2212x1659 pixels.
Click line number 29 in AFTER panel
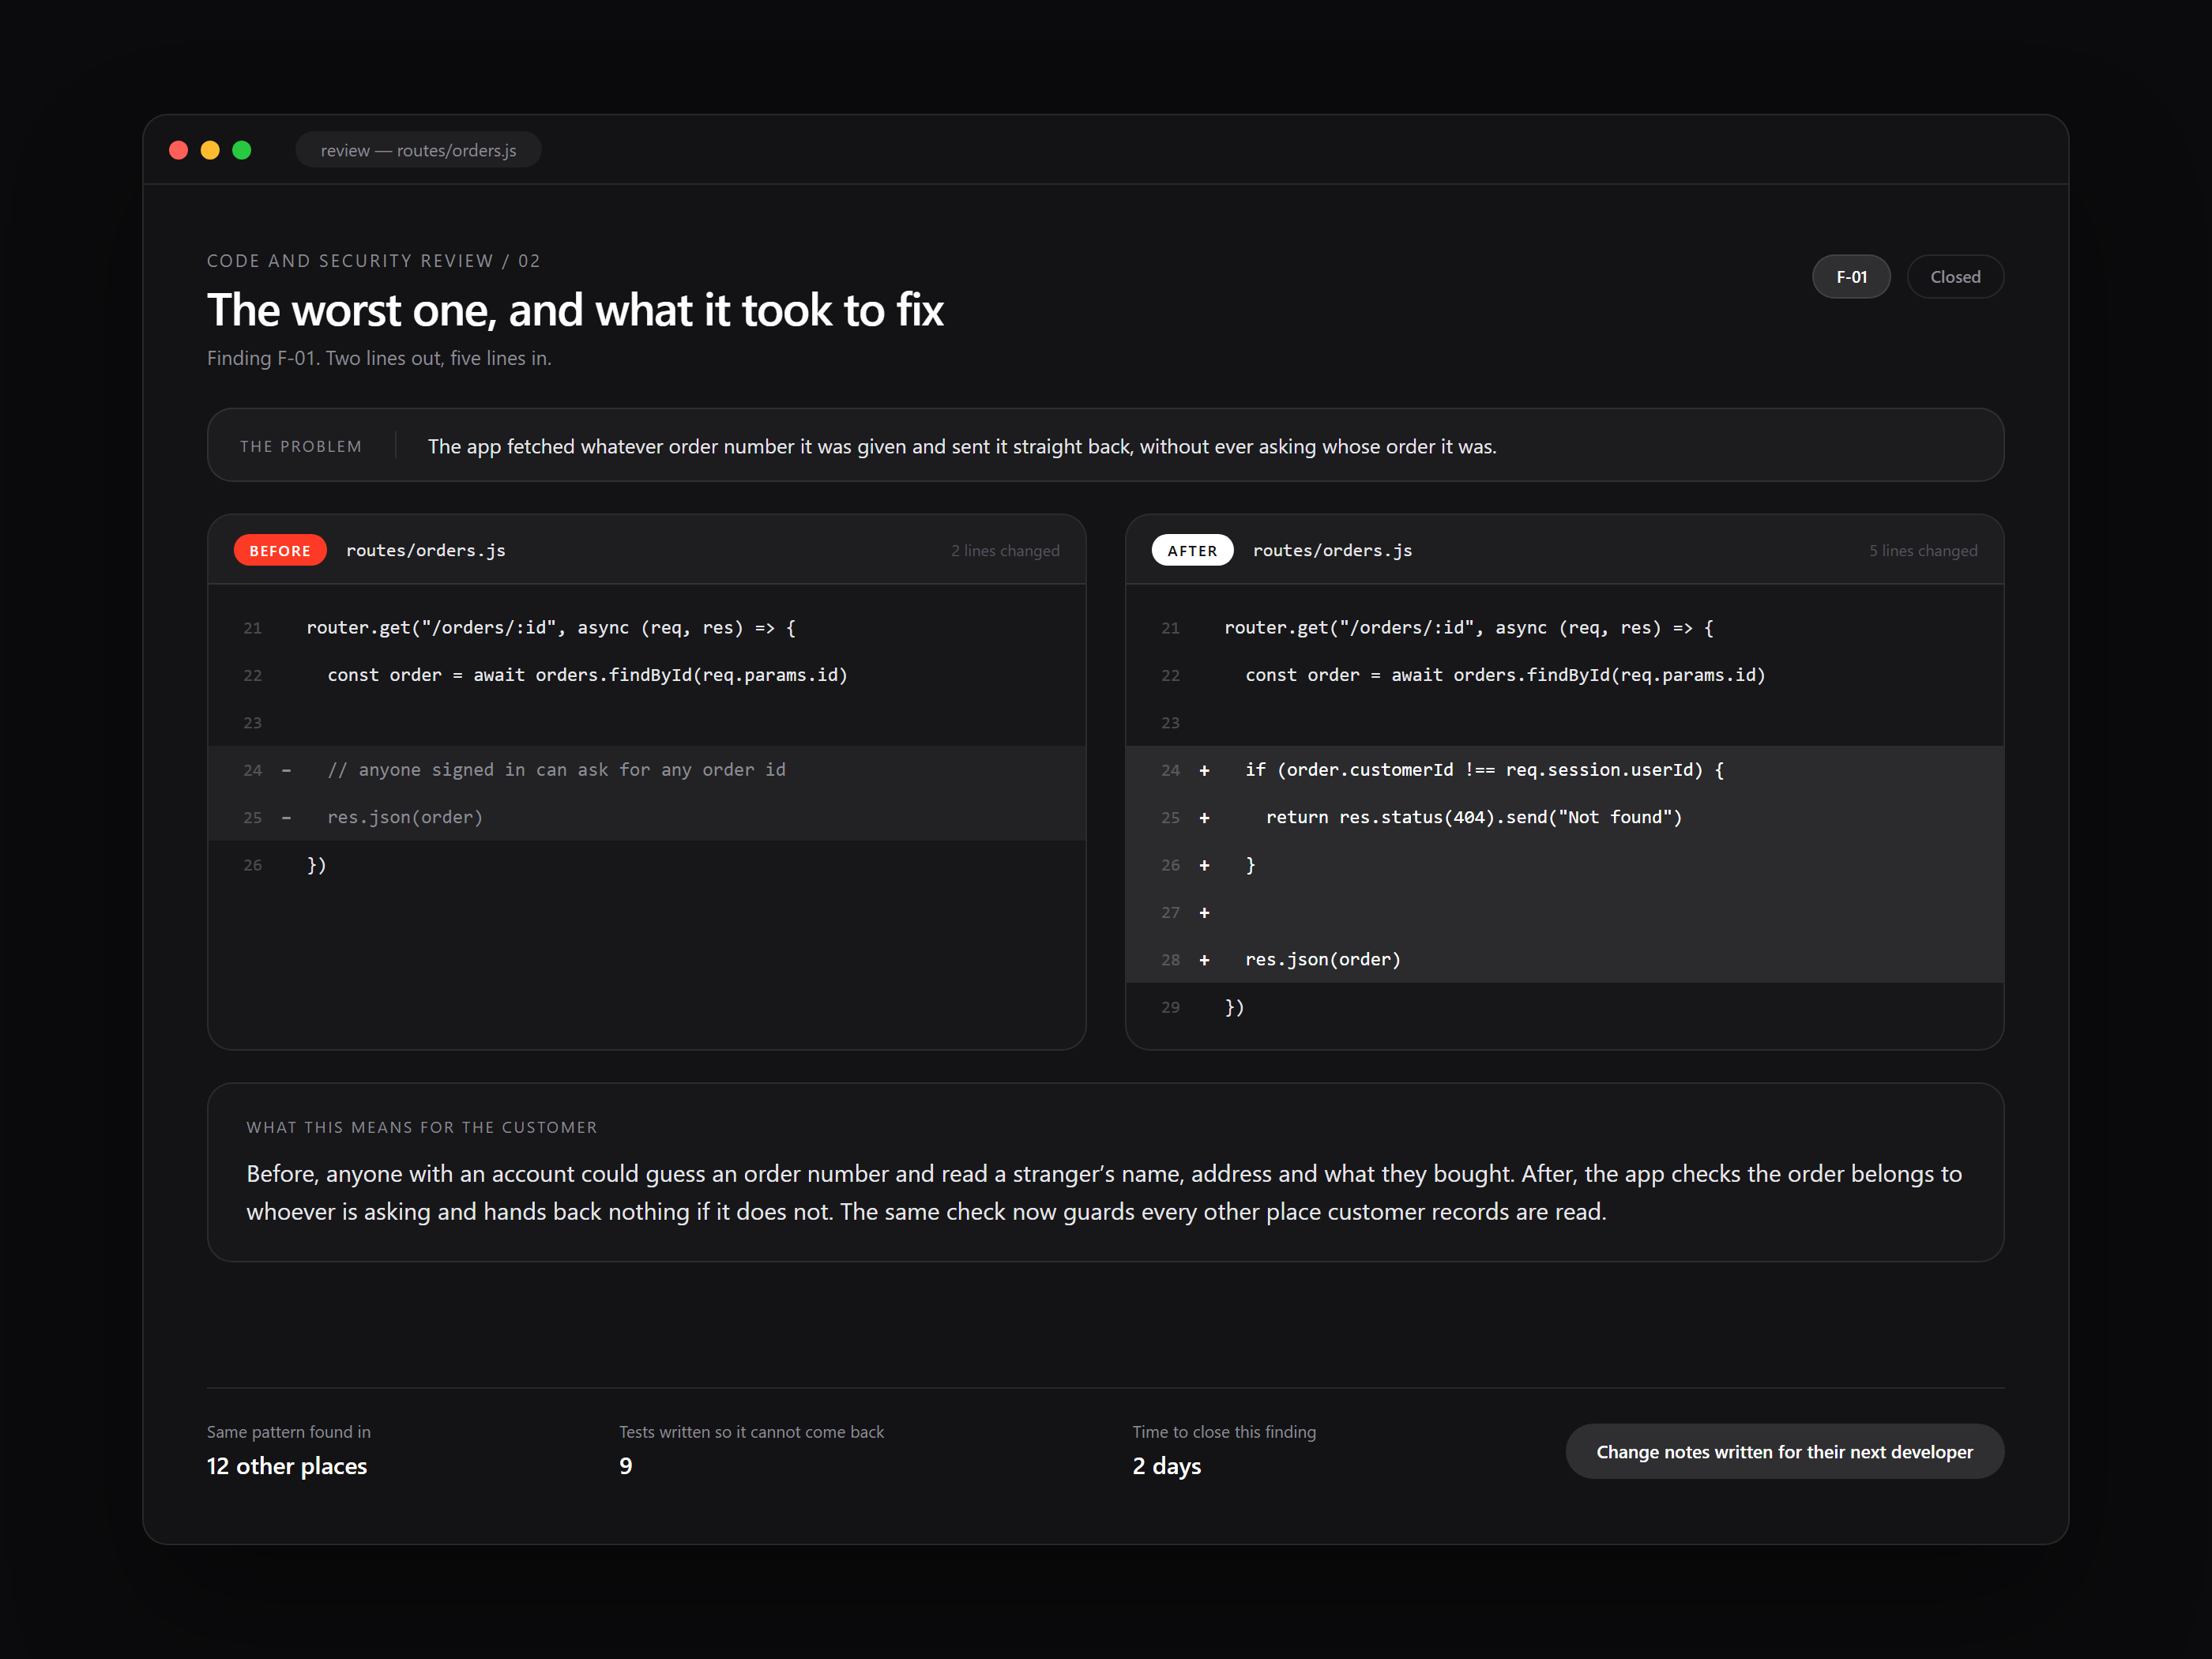(1171, 1007)
